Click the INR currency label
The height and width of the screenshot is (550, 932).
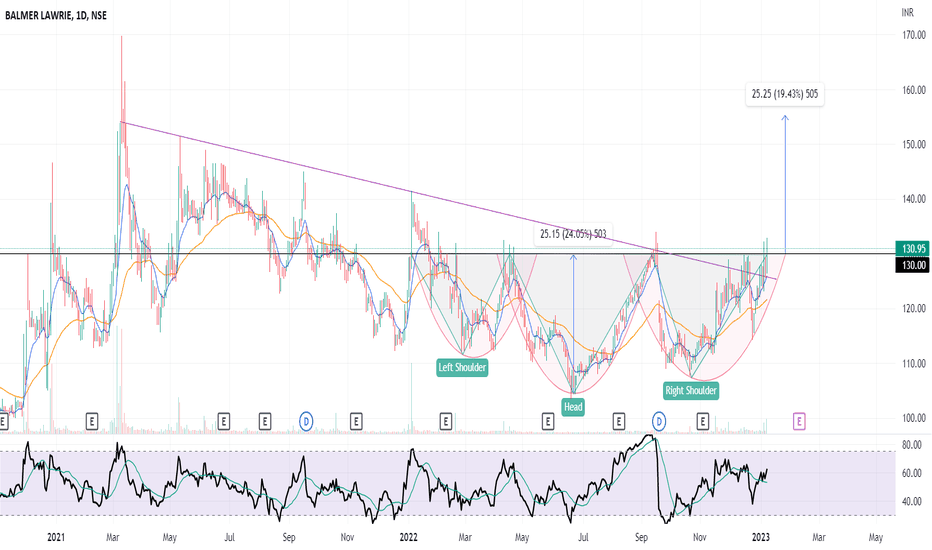(907, 12)
